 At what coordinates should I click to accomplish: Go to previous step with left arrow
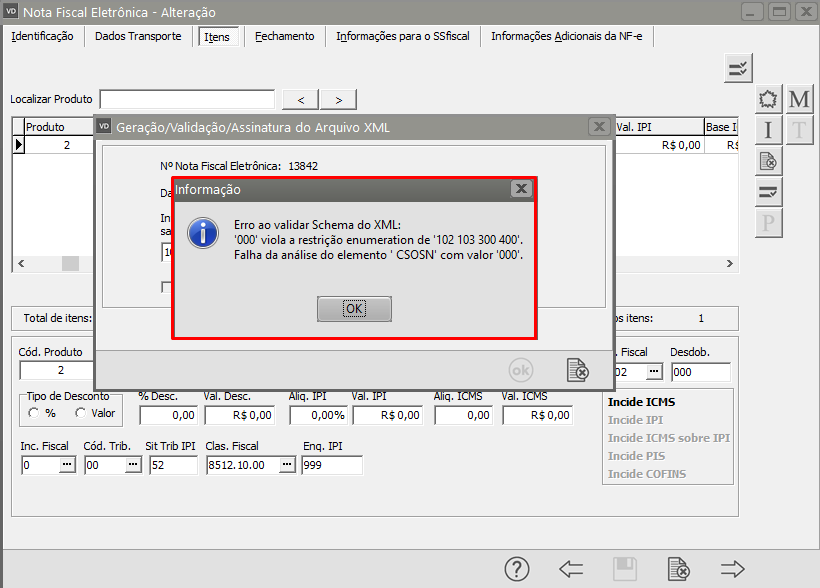pos(571,569)
